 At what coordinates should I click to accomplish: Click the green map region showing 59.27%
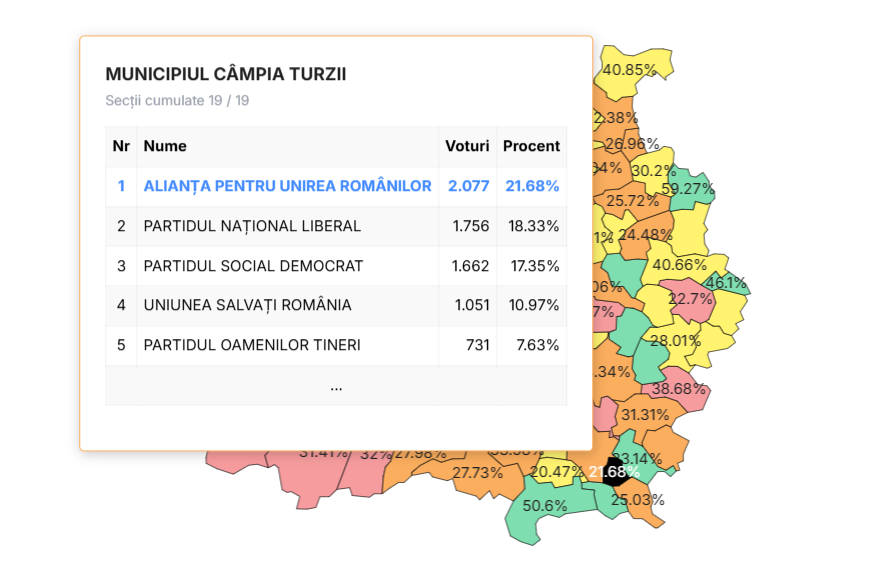(x=691, y=187)
